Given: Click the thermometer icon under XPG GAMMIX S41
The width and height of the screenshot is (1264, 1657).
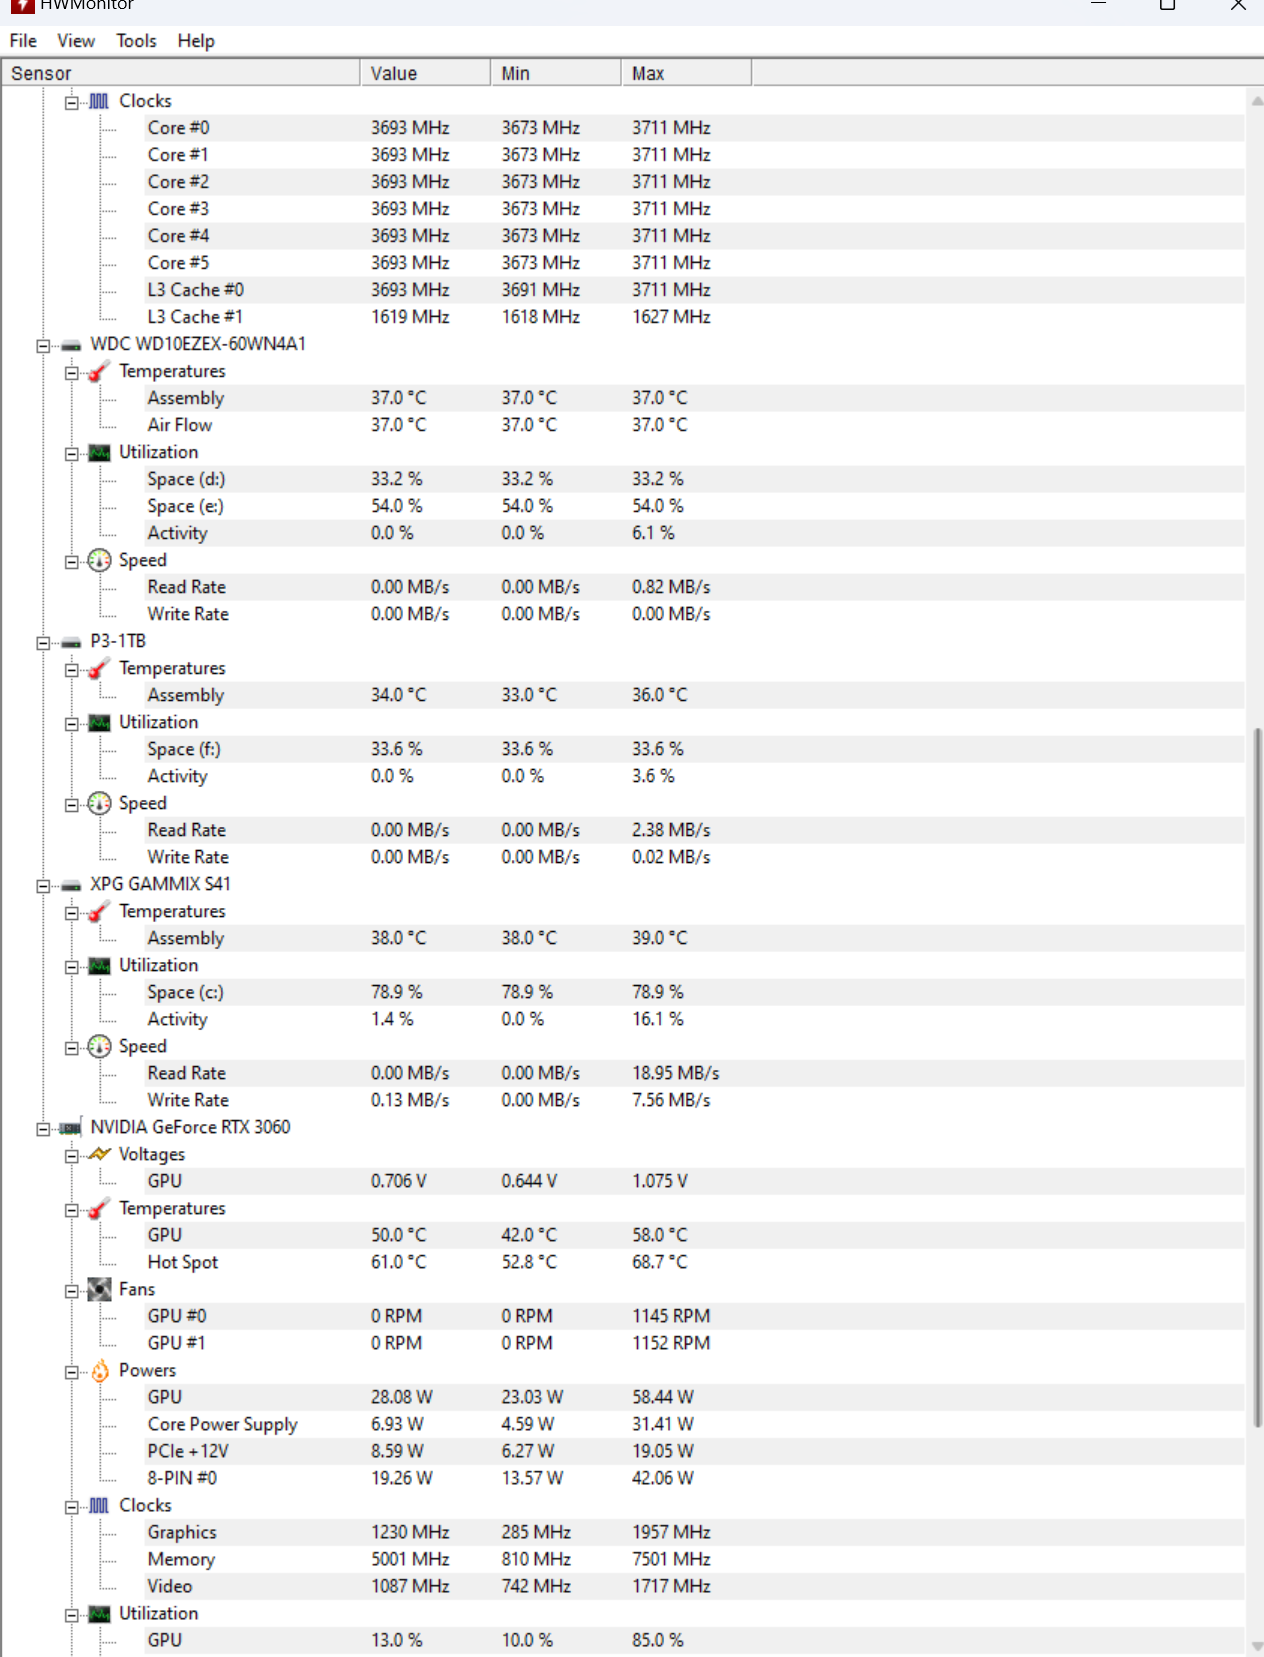Looking at the screenshot, I should (x=99, y=912).
